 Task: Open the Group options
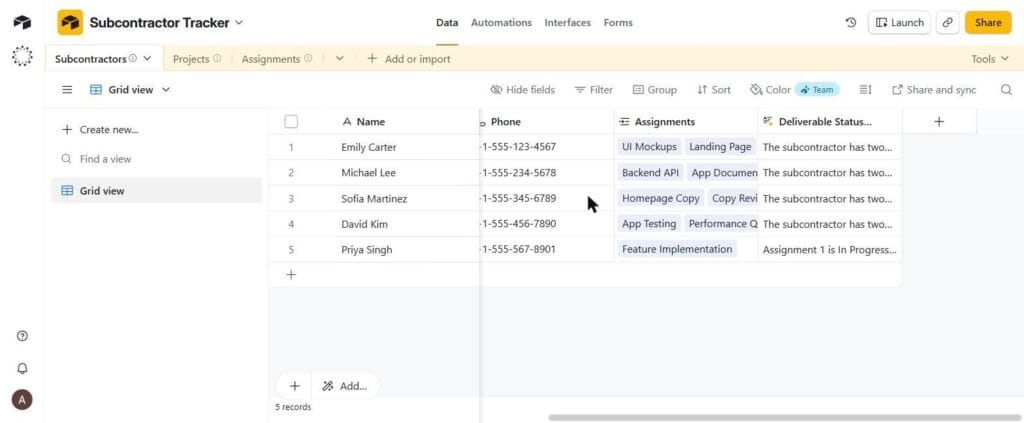click(x=654, y=90)
